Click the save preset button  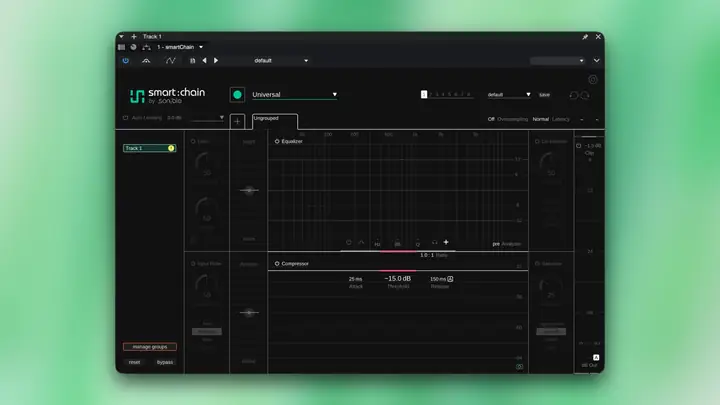pos(545,95)
